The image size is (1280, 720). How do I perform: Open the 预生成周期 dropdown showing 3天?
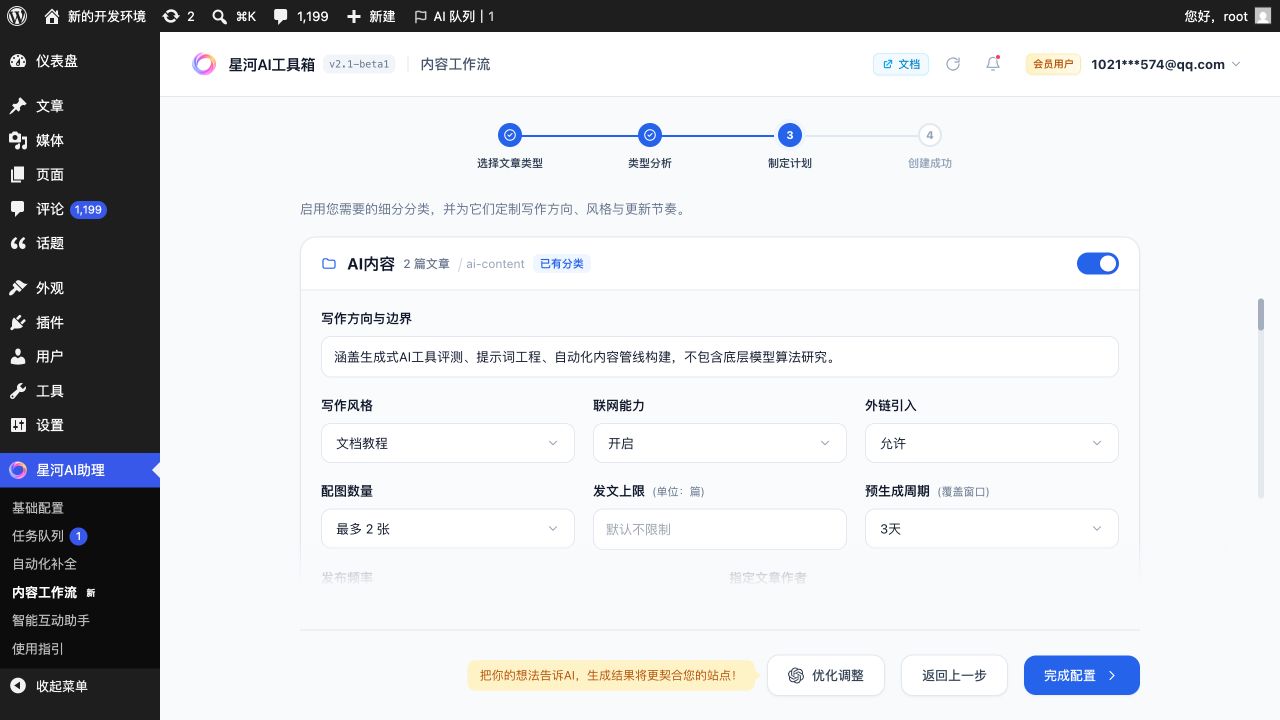[992, 529]
